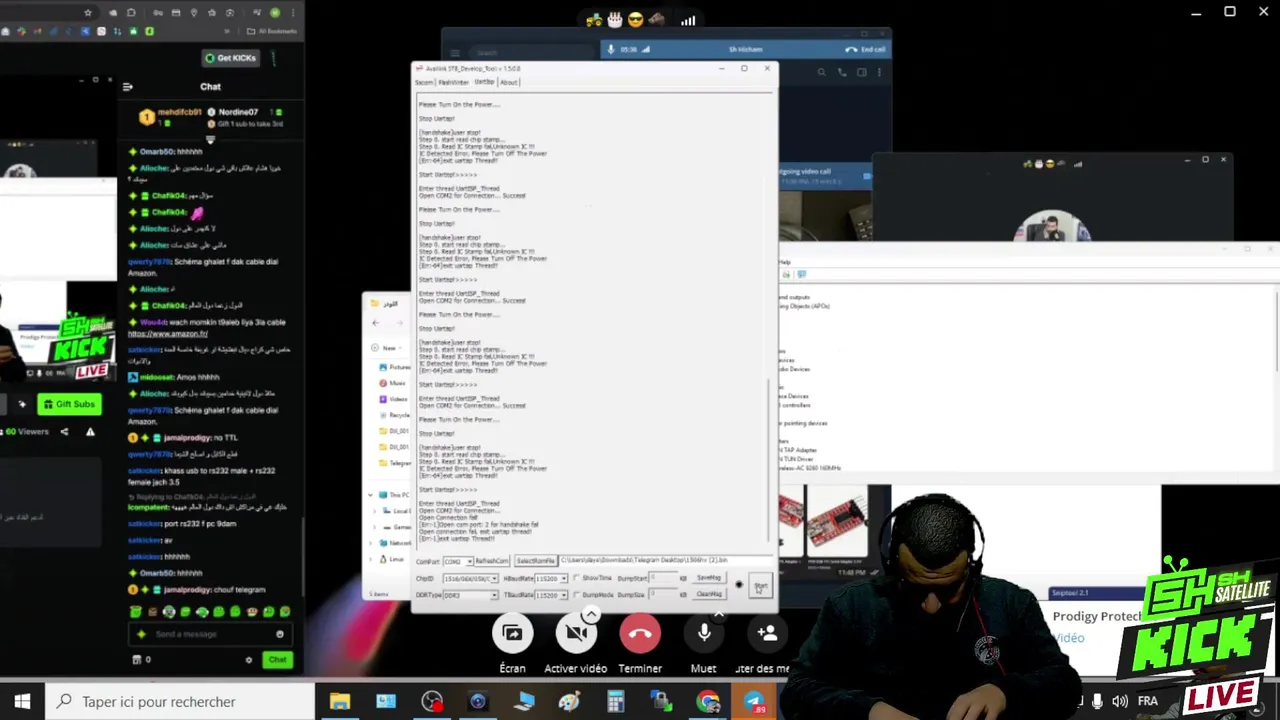
Task: Enable the DumpMode checkbox
Action: click(x=577, y=594)
